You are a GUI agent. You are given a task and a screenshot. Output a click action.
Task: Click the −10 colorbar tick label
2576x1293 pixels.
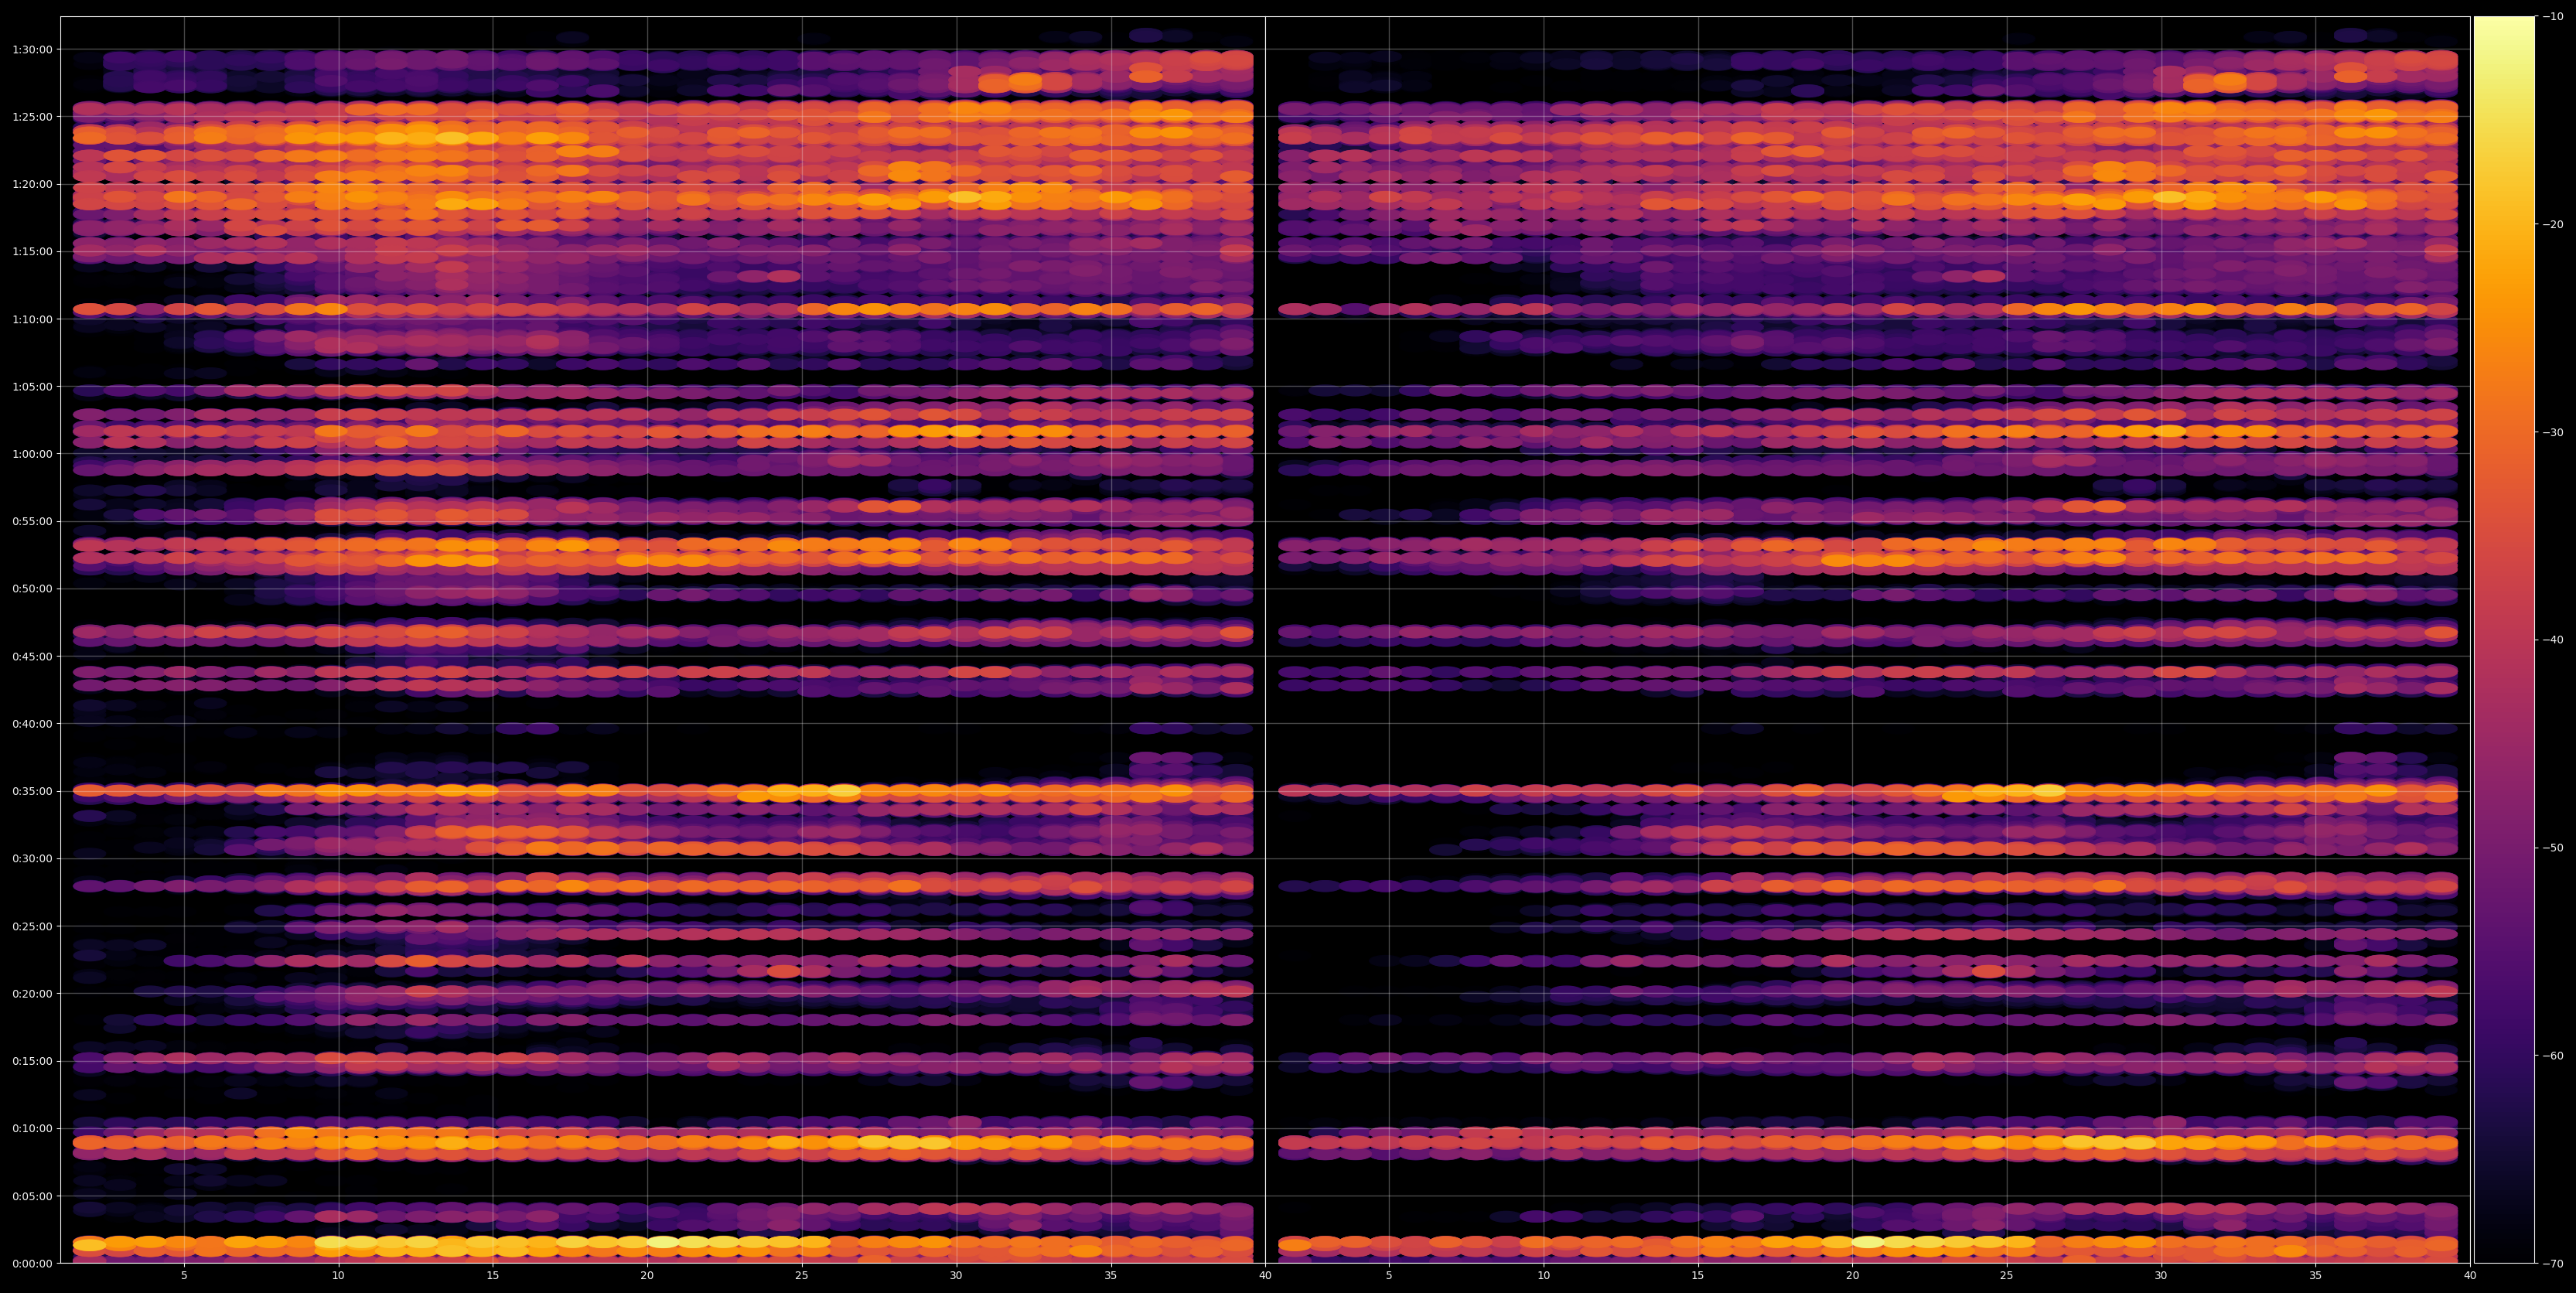tap(2552, 16)
